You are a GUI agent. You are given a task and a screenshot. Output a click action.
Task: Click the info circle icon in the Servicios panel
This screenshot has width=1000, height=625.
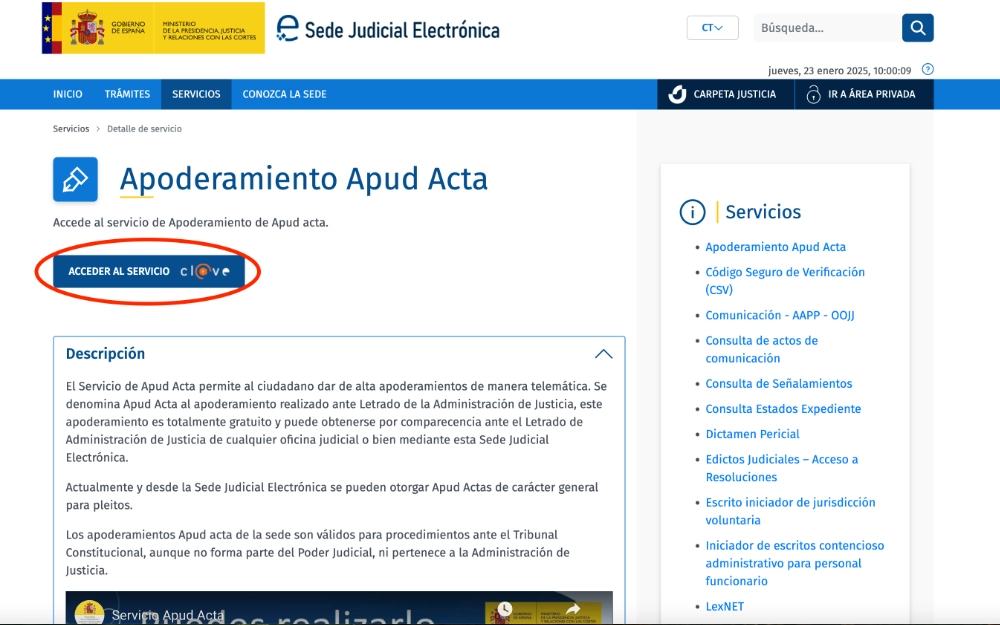[690, 212]
